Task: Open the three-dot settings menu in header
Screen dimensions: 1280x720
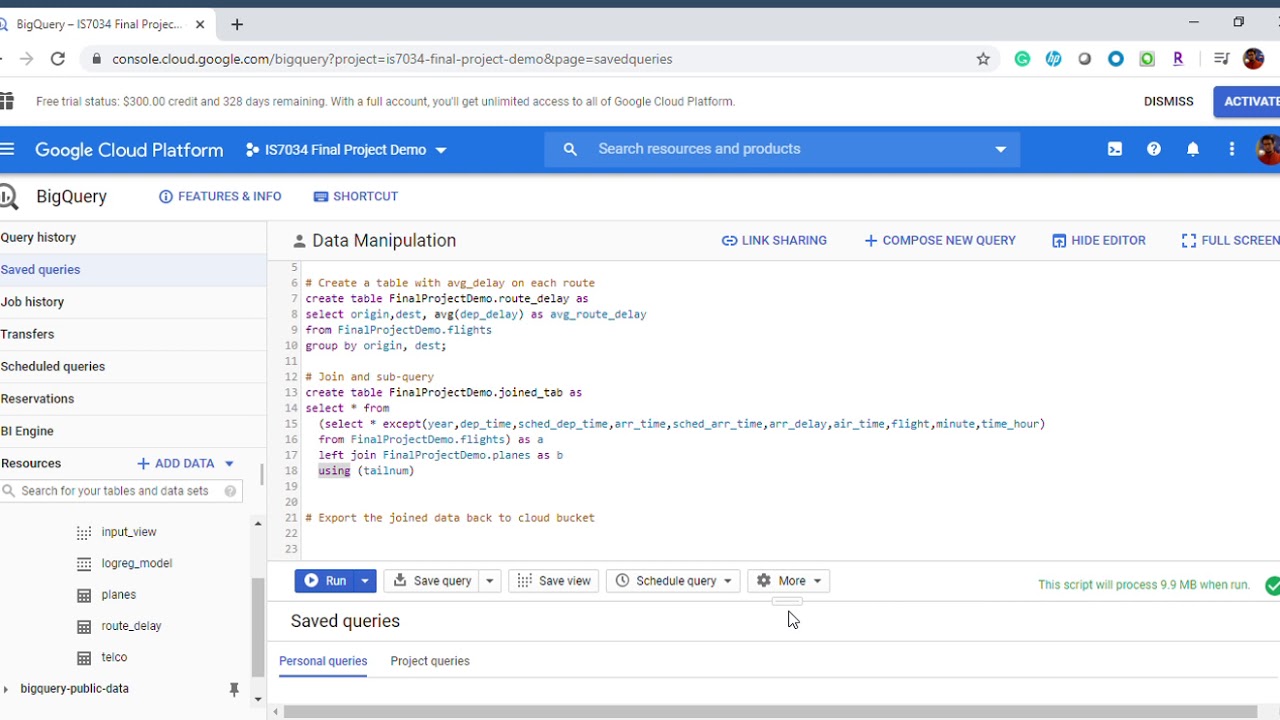Action: click(x=1232, y=149)
